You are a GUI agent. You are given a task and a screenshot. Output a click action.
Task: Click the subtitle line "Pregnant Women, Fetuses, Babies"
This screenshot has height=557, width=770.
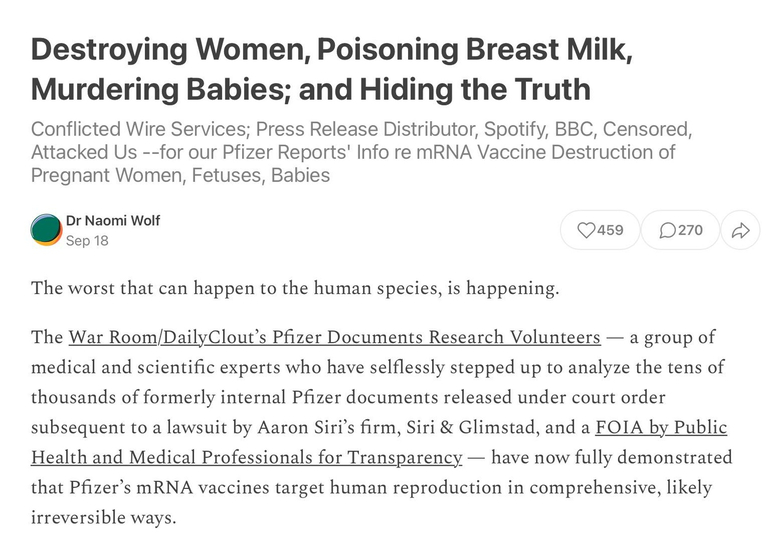pyautogui.click(x=180, y=175)
